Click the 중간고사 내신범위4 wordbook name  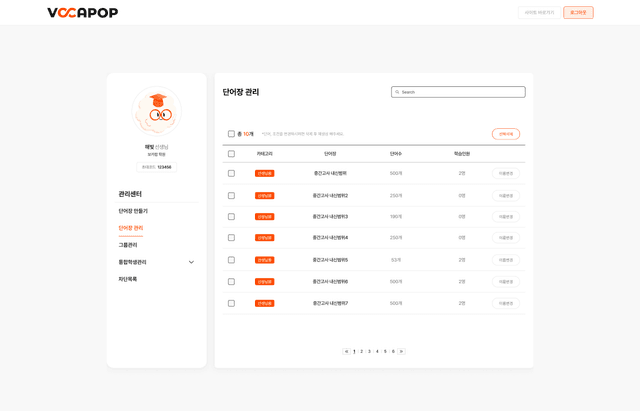(330, 238)
